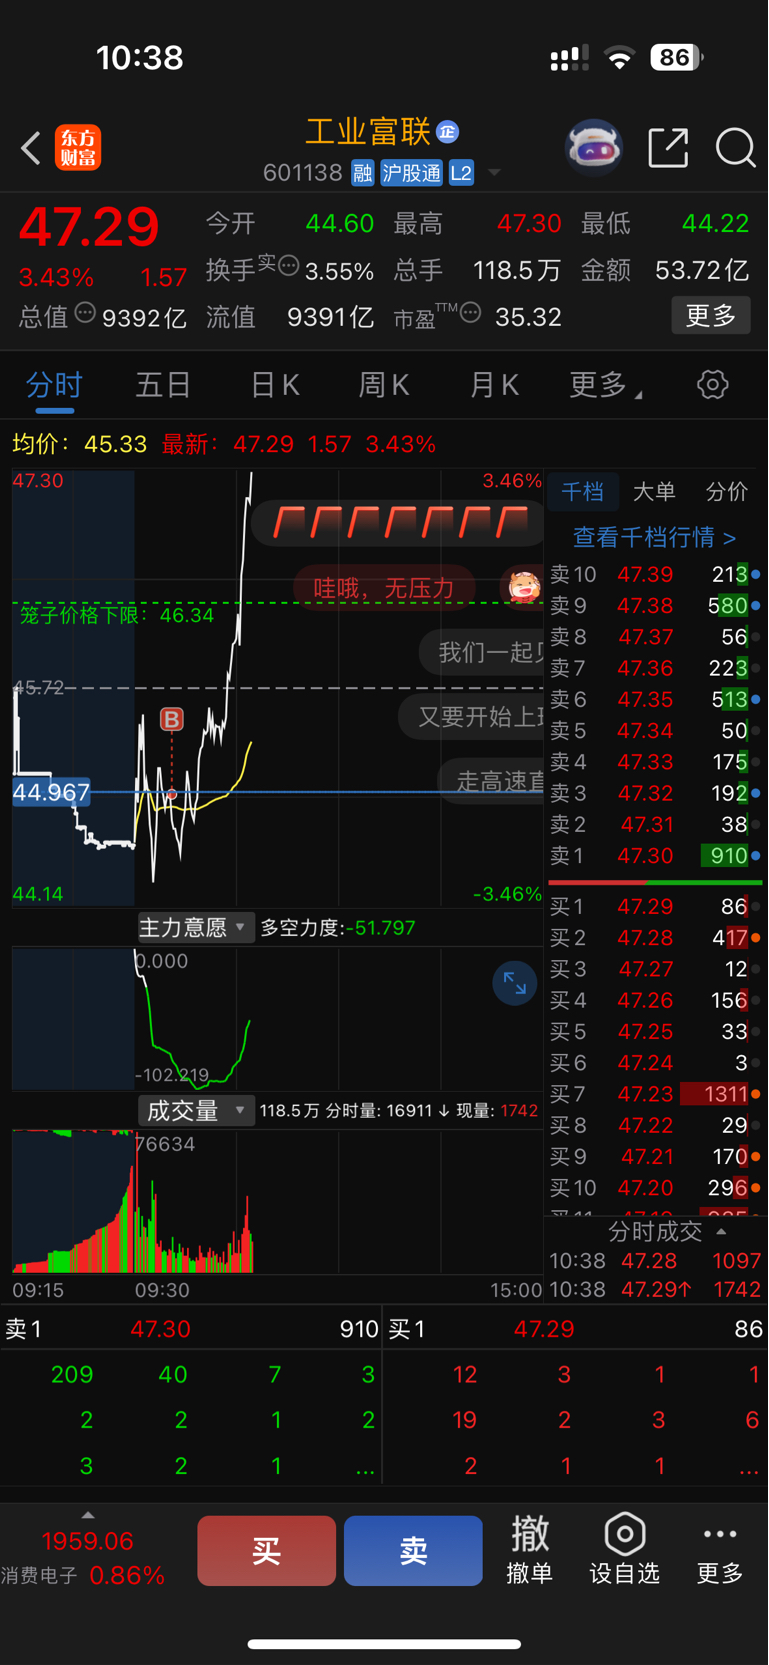769x1665 pixels.
Task: Tap the 笼子价格下限 46.34 label
Action: tap(117, 615)
